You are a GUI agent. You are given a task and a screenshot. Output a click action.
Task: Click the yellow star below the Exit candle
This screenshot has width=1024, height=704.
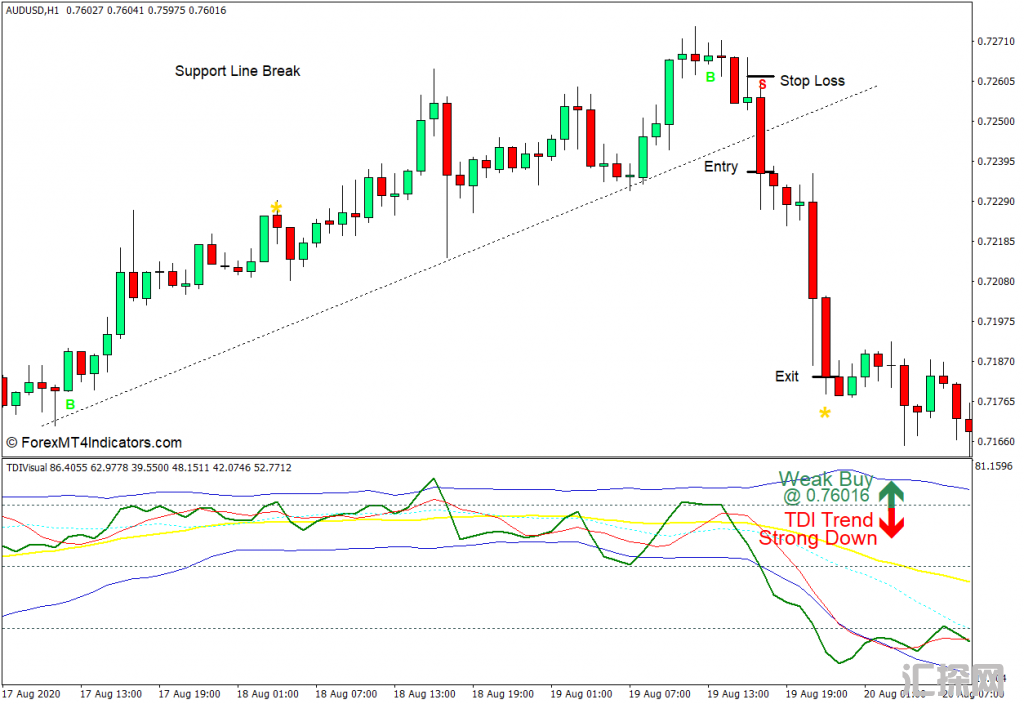[x=825, y=412]
